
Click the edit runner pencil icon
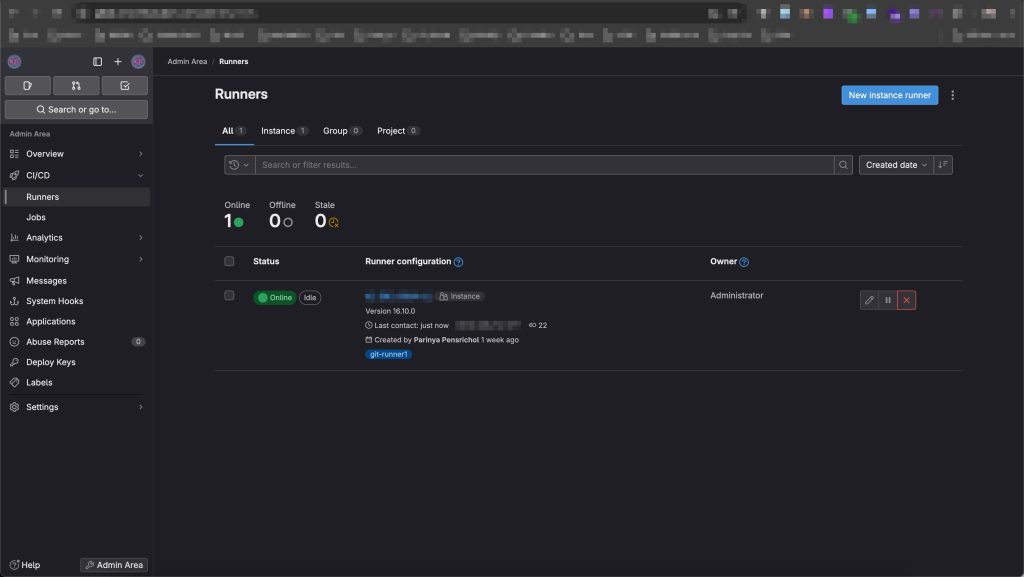click(x=869, y=300)
